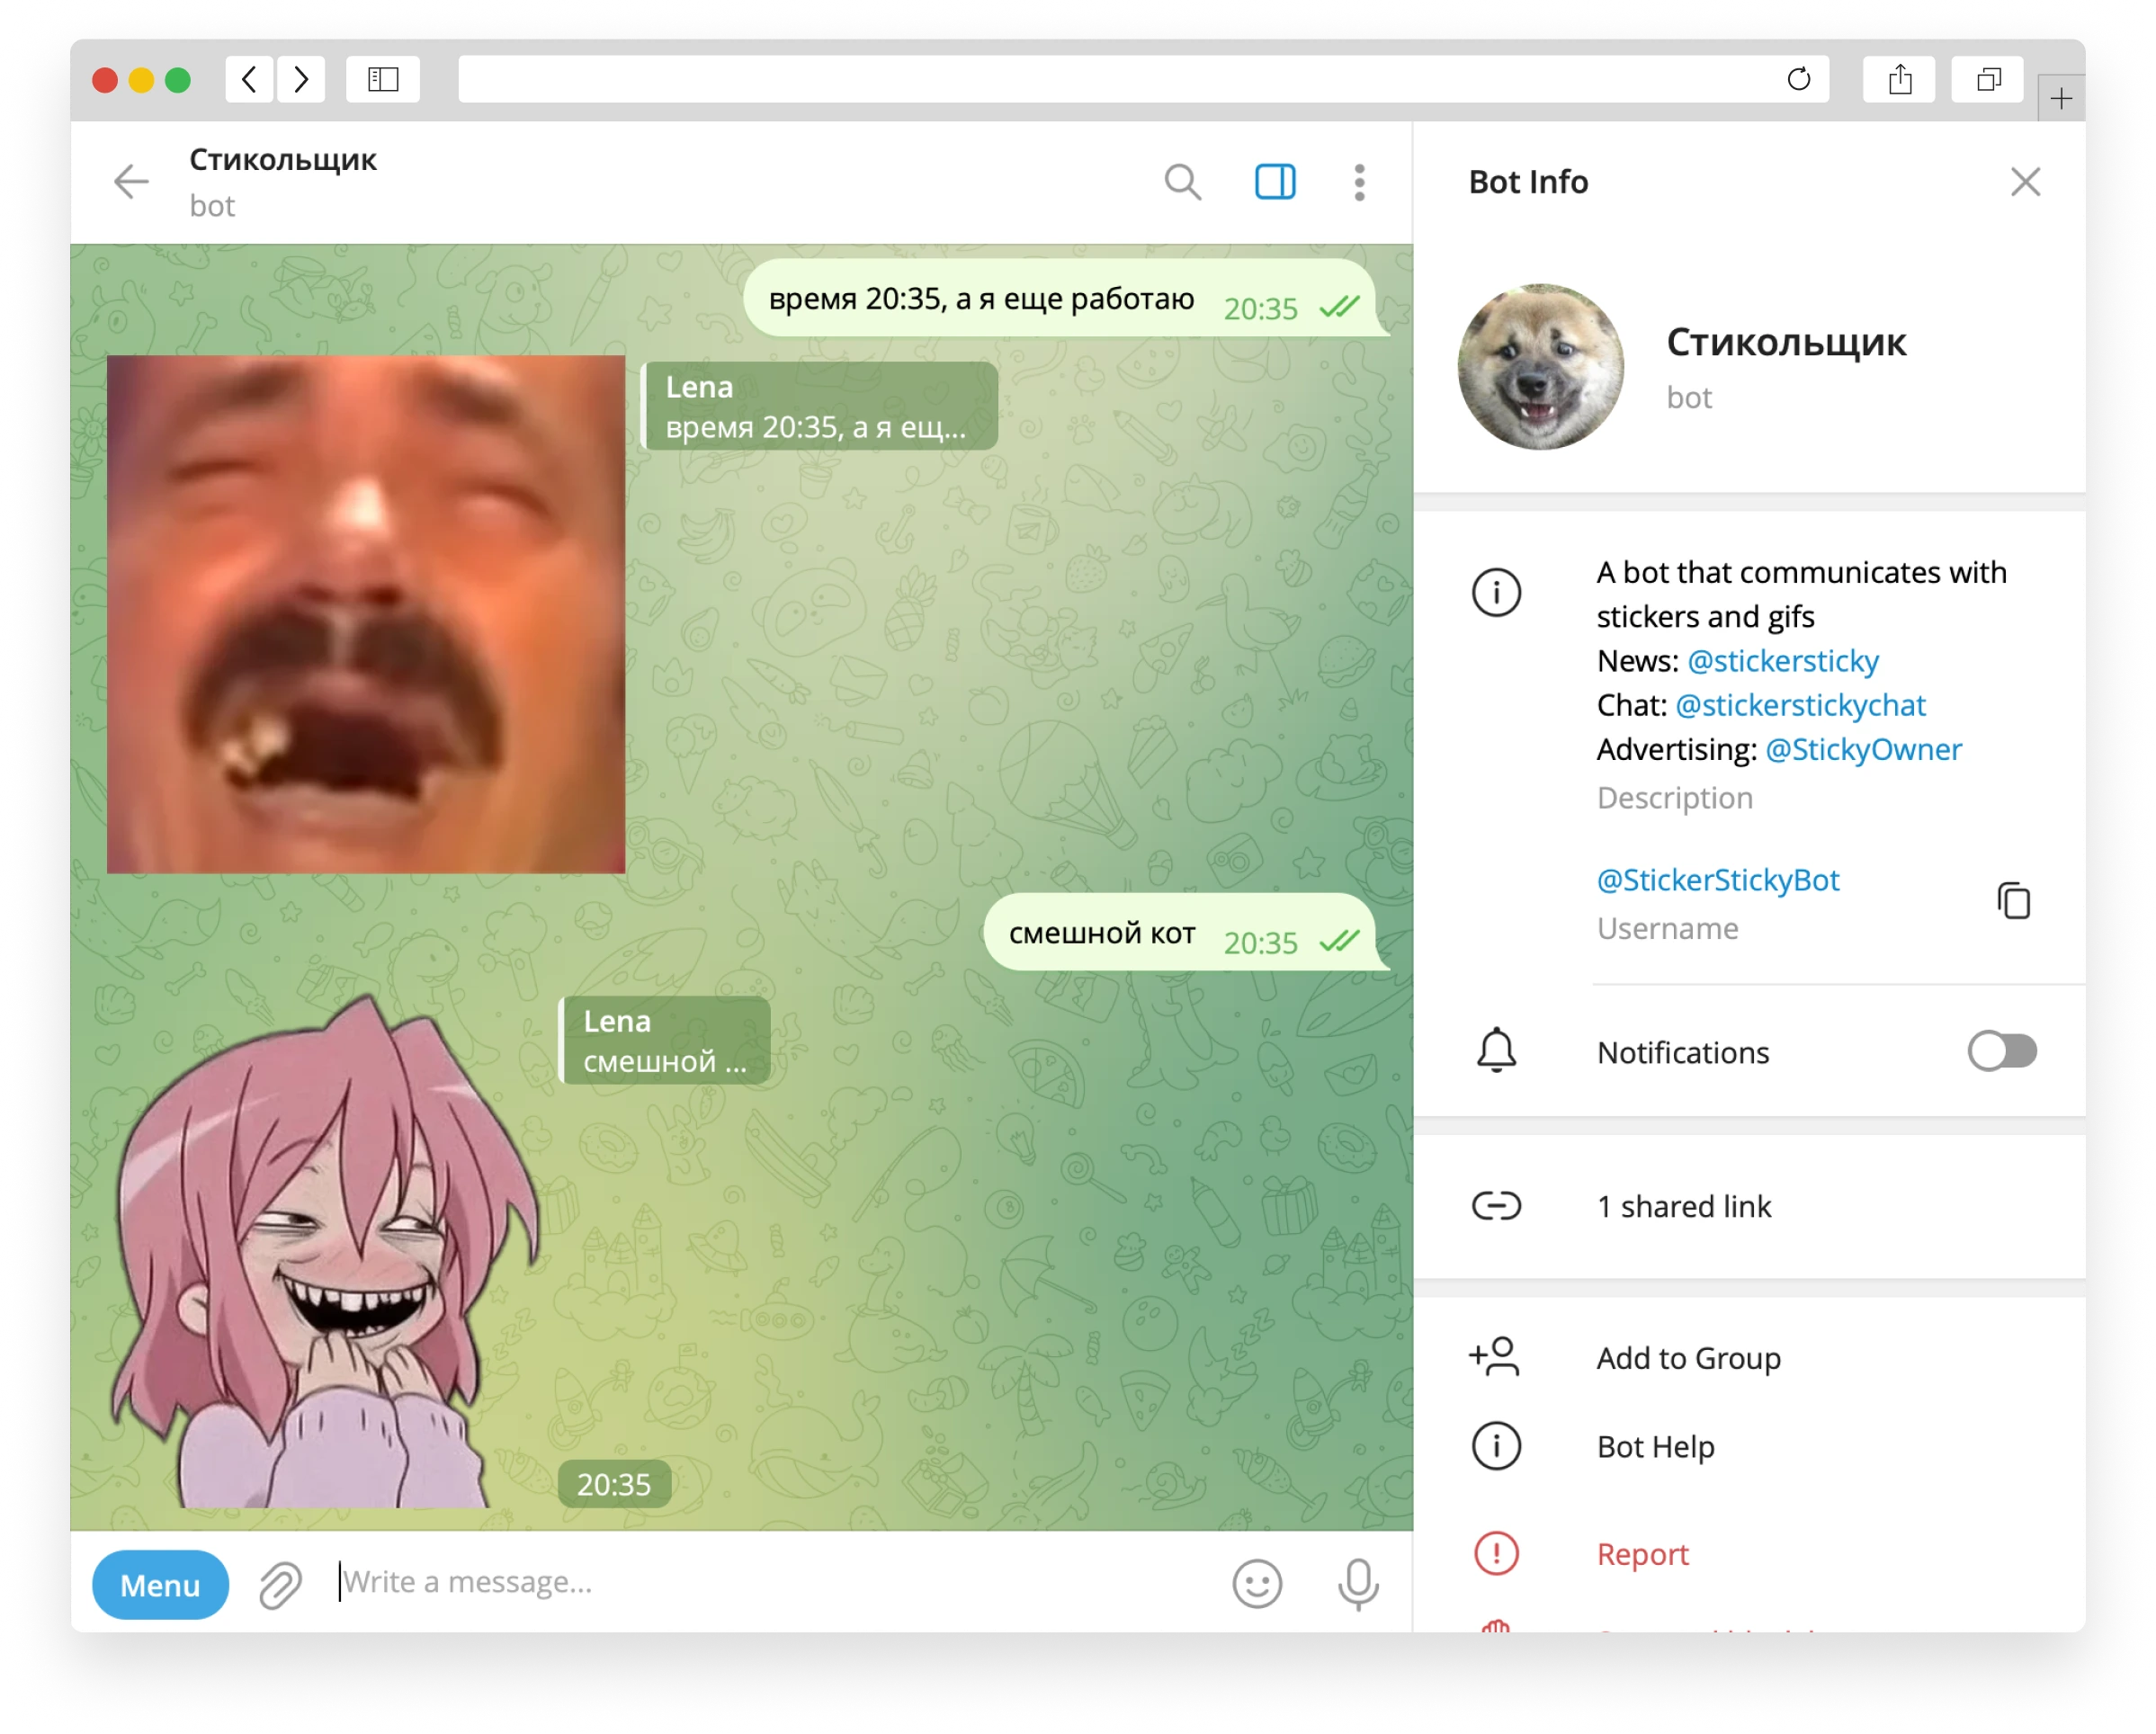Open the Menu button near the message box
The width and height of the screenshot is (2156, 1734).
(x=159, y=1584)
